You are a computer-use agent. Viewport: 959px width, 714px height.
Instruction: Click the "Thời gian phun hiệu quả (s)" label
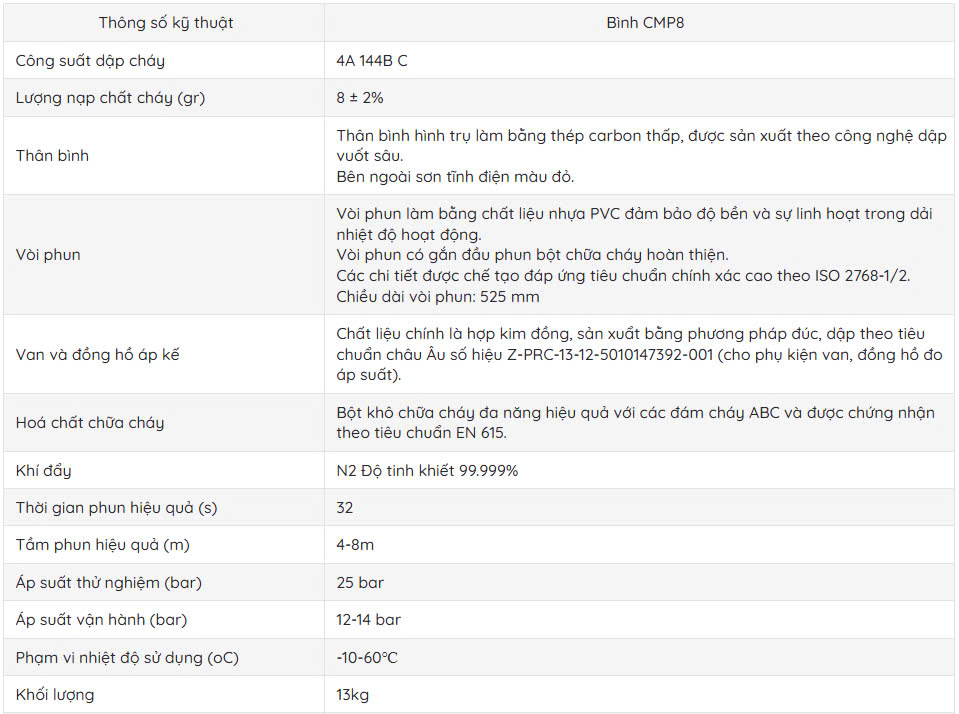click(x=116, y=508)
